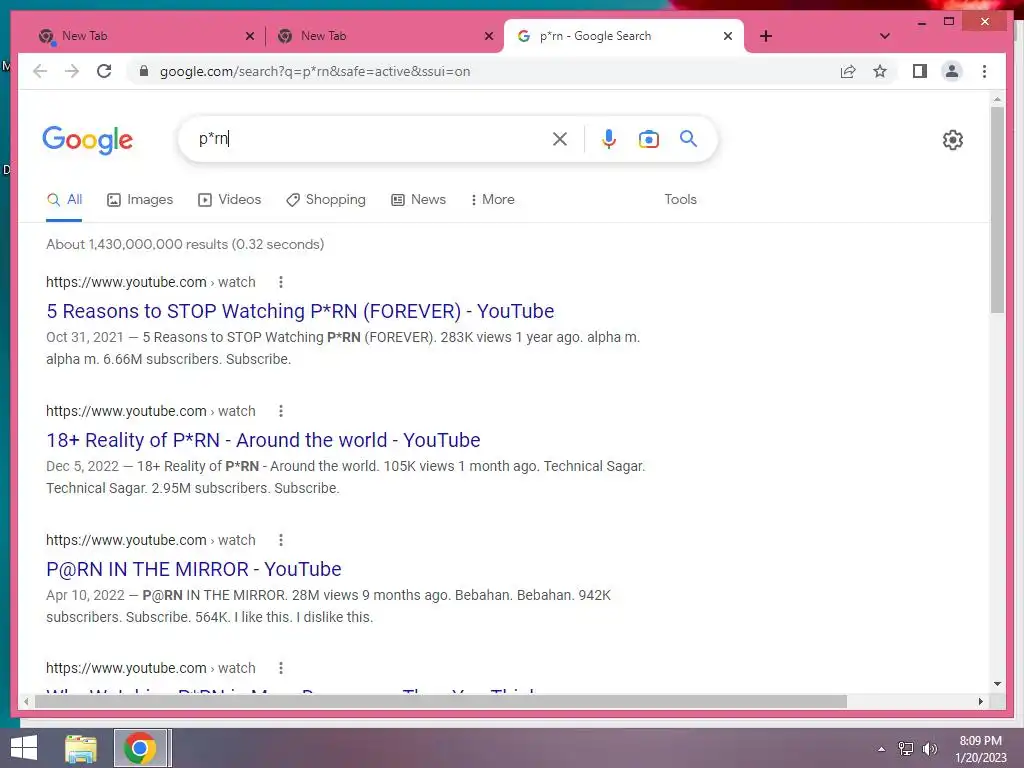Switch to Videos results
The height and width of the screenshot is (768, 1024).
[229, 200]
